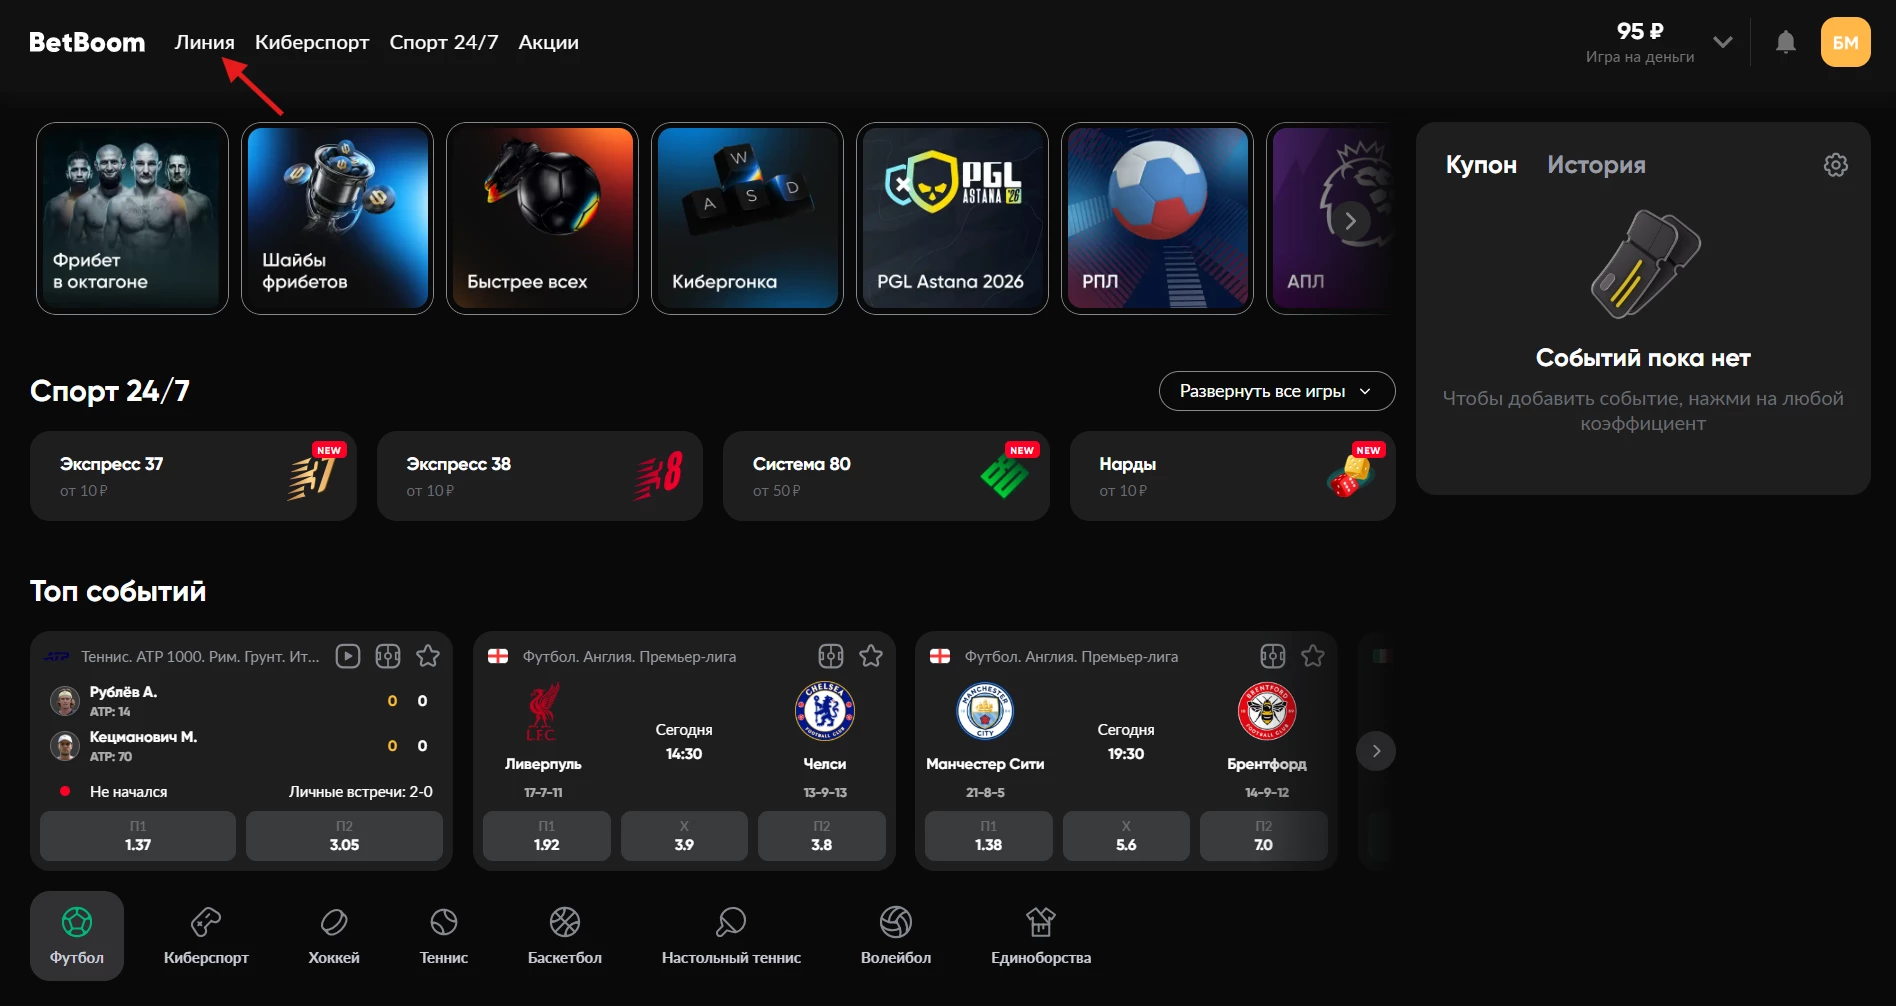Select the Волейбол sport category
Screen dimensions: 1896x1006
coord(896,936)
